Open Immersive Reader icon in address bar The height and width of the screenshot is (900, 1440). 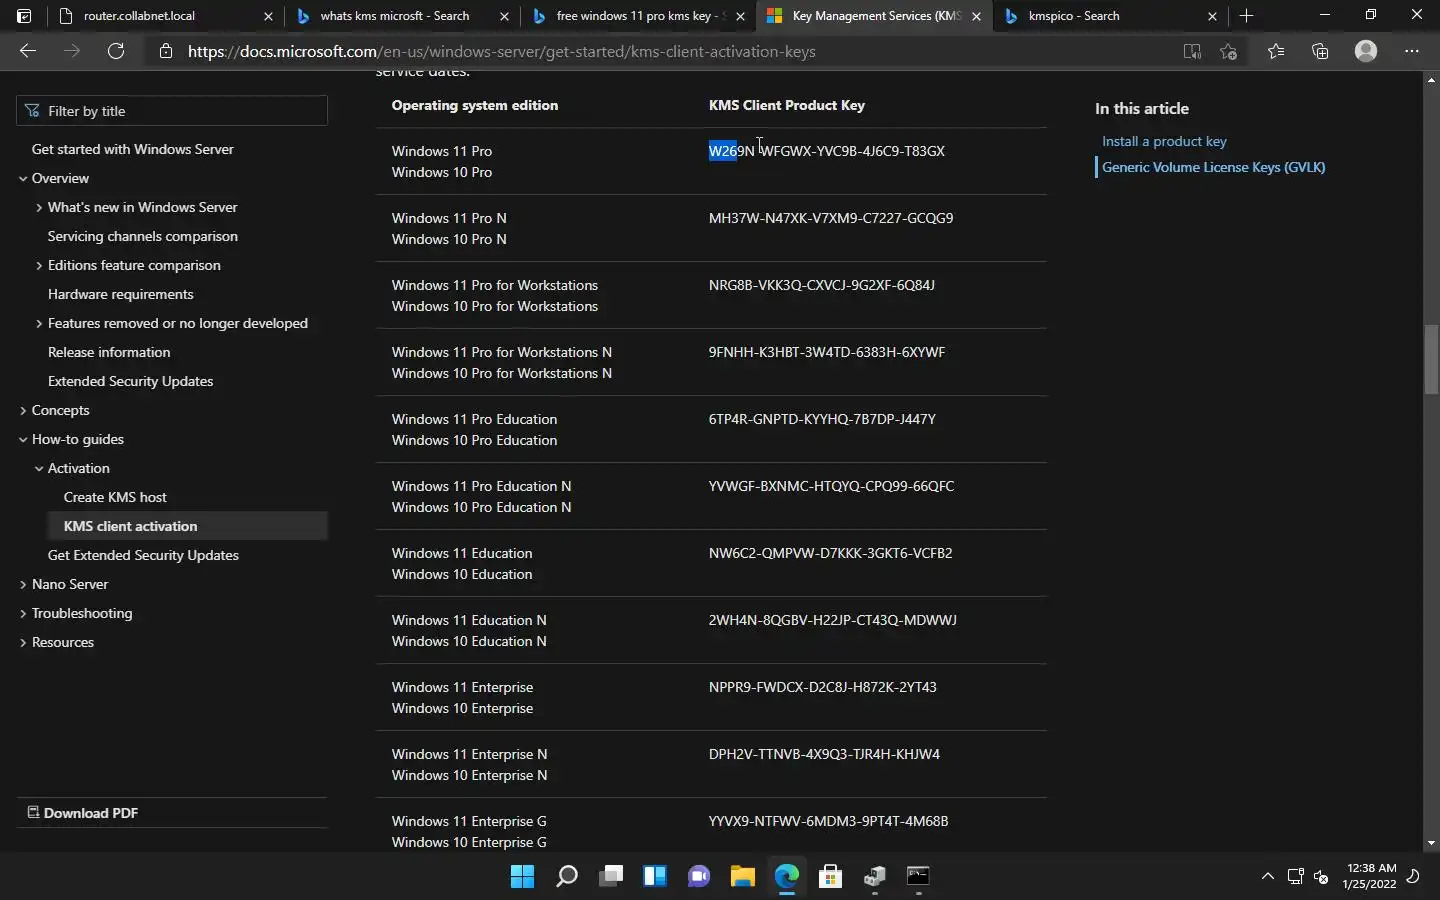(x=1192, y=51)
